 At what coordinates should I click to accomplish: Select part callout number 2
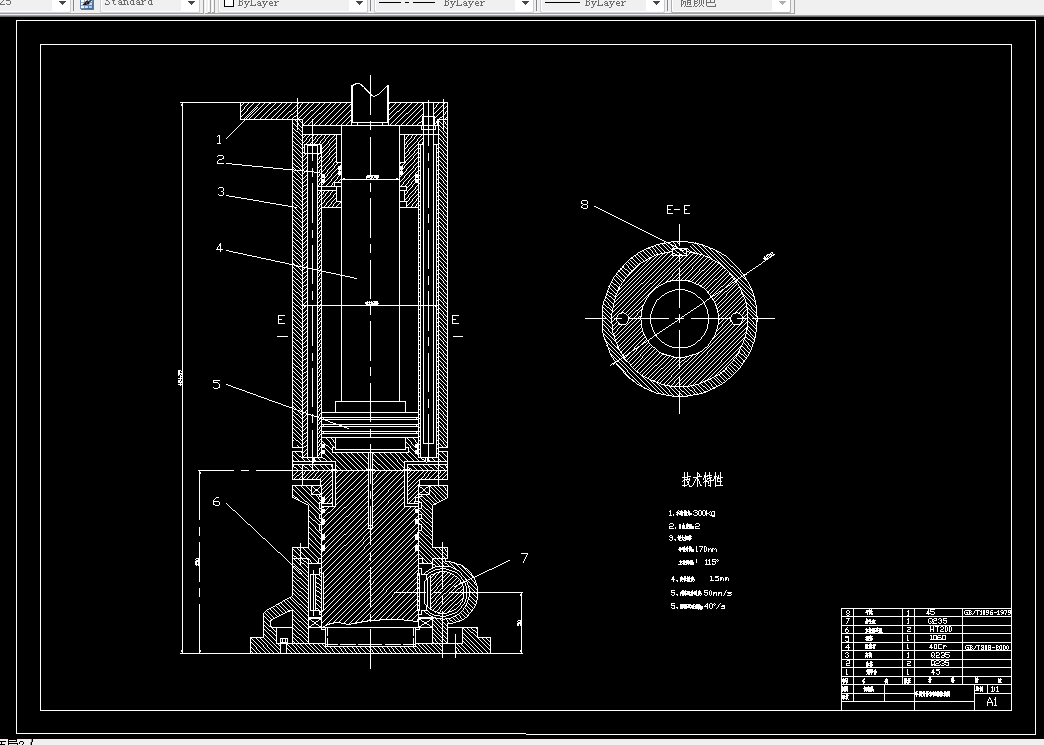point(220,160)
